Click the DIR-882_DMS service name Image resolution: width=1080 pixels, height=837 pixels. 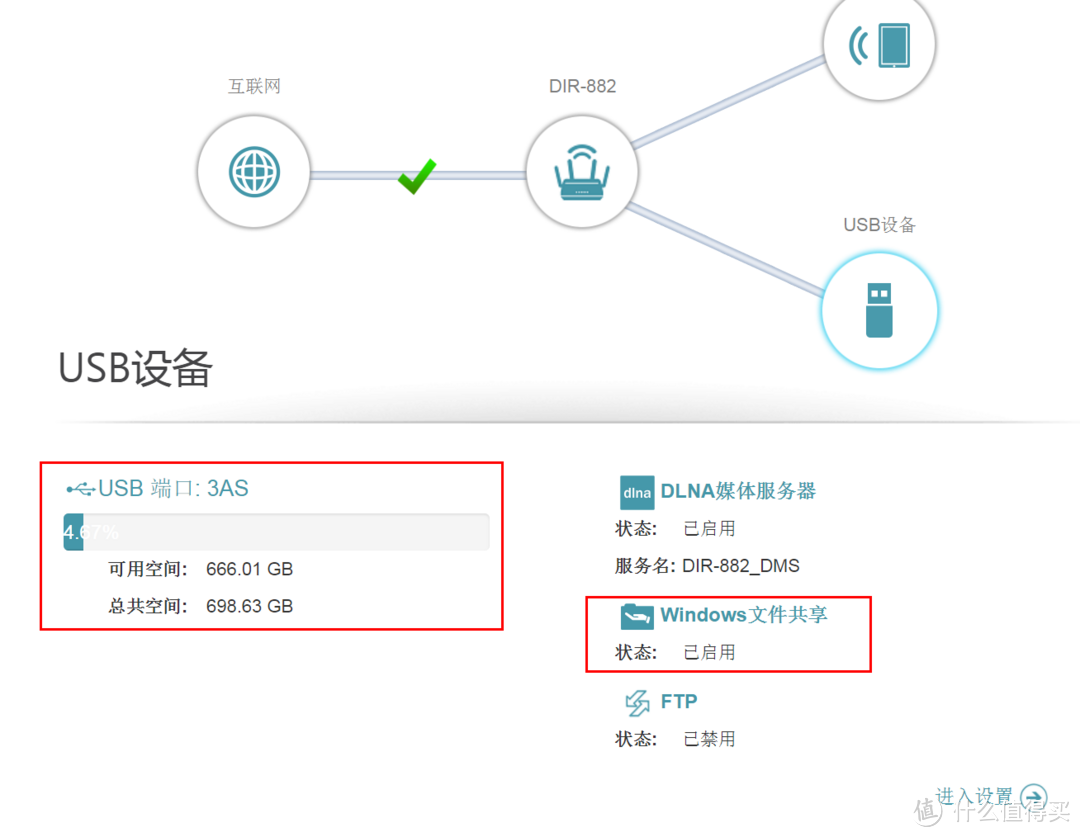pos(740,566)
